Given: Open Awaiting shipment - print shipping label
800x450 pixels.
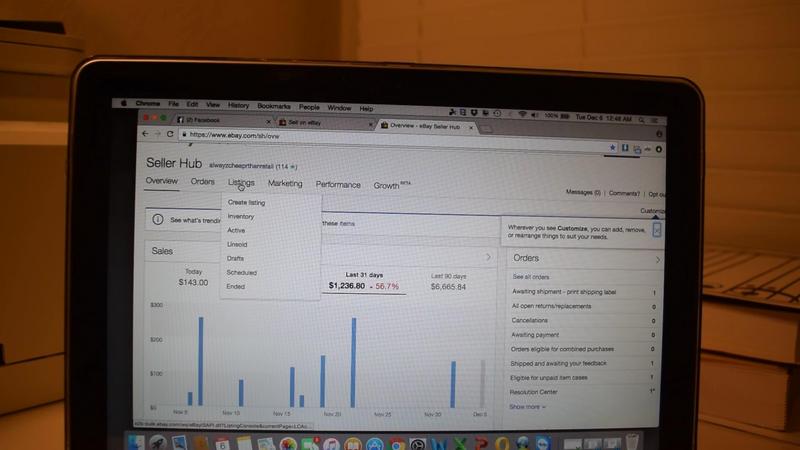Looking at the screenshot, I should 564,292.
